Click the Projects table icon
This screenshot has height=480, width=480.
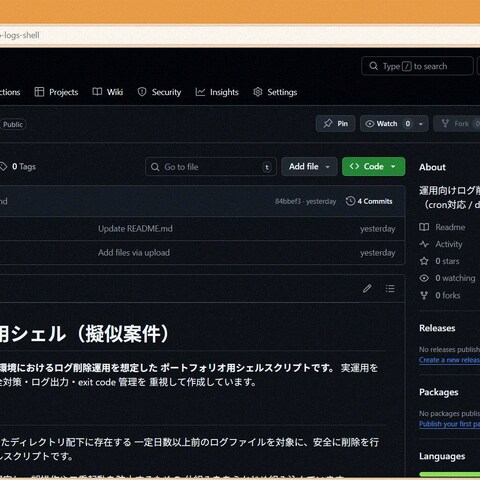coord(39,92)
